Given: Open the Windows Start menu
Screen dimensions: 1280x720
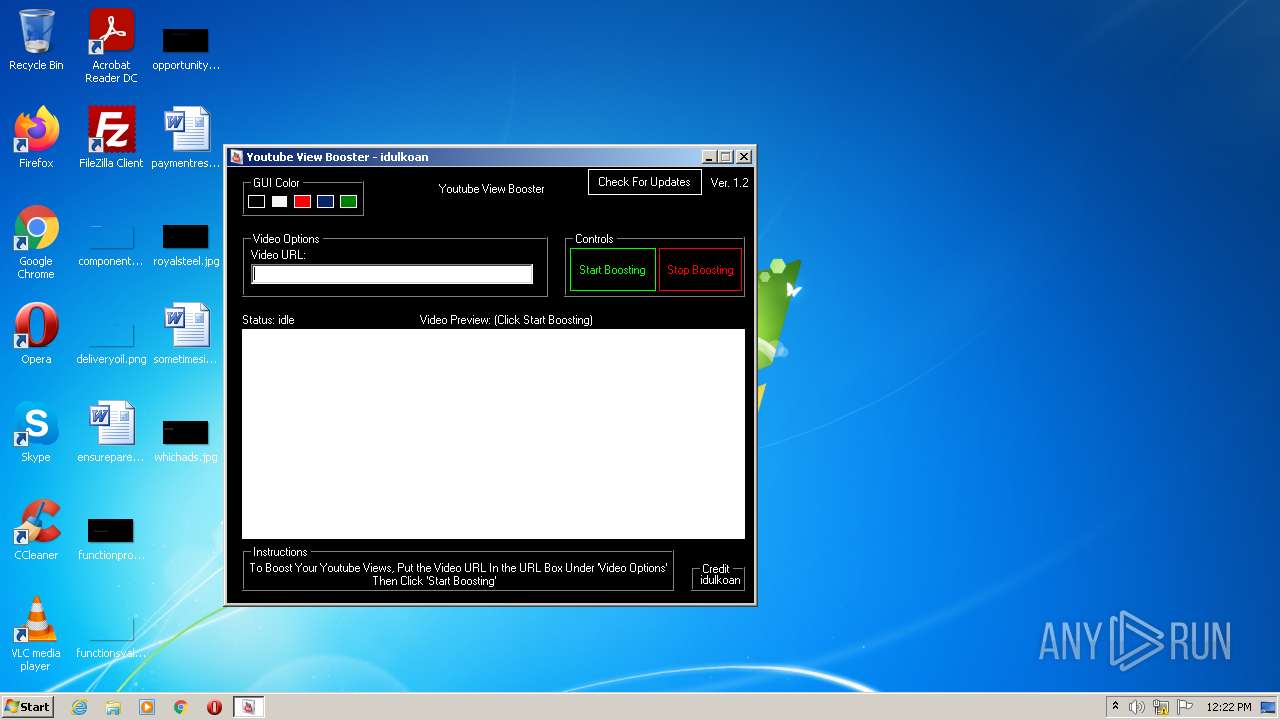Looking at the screenshot, I should [27, 706].
